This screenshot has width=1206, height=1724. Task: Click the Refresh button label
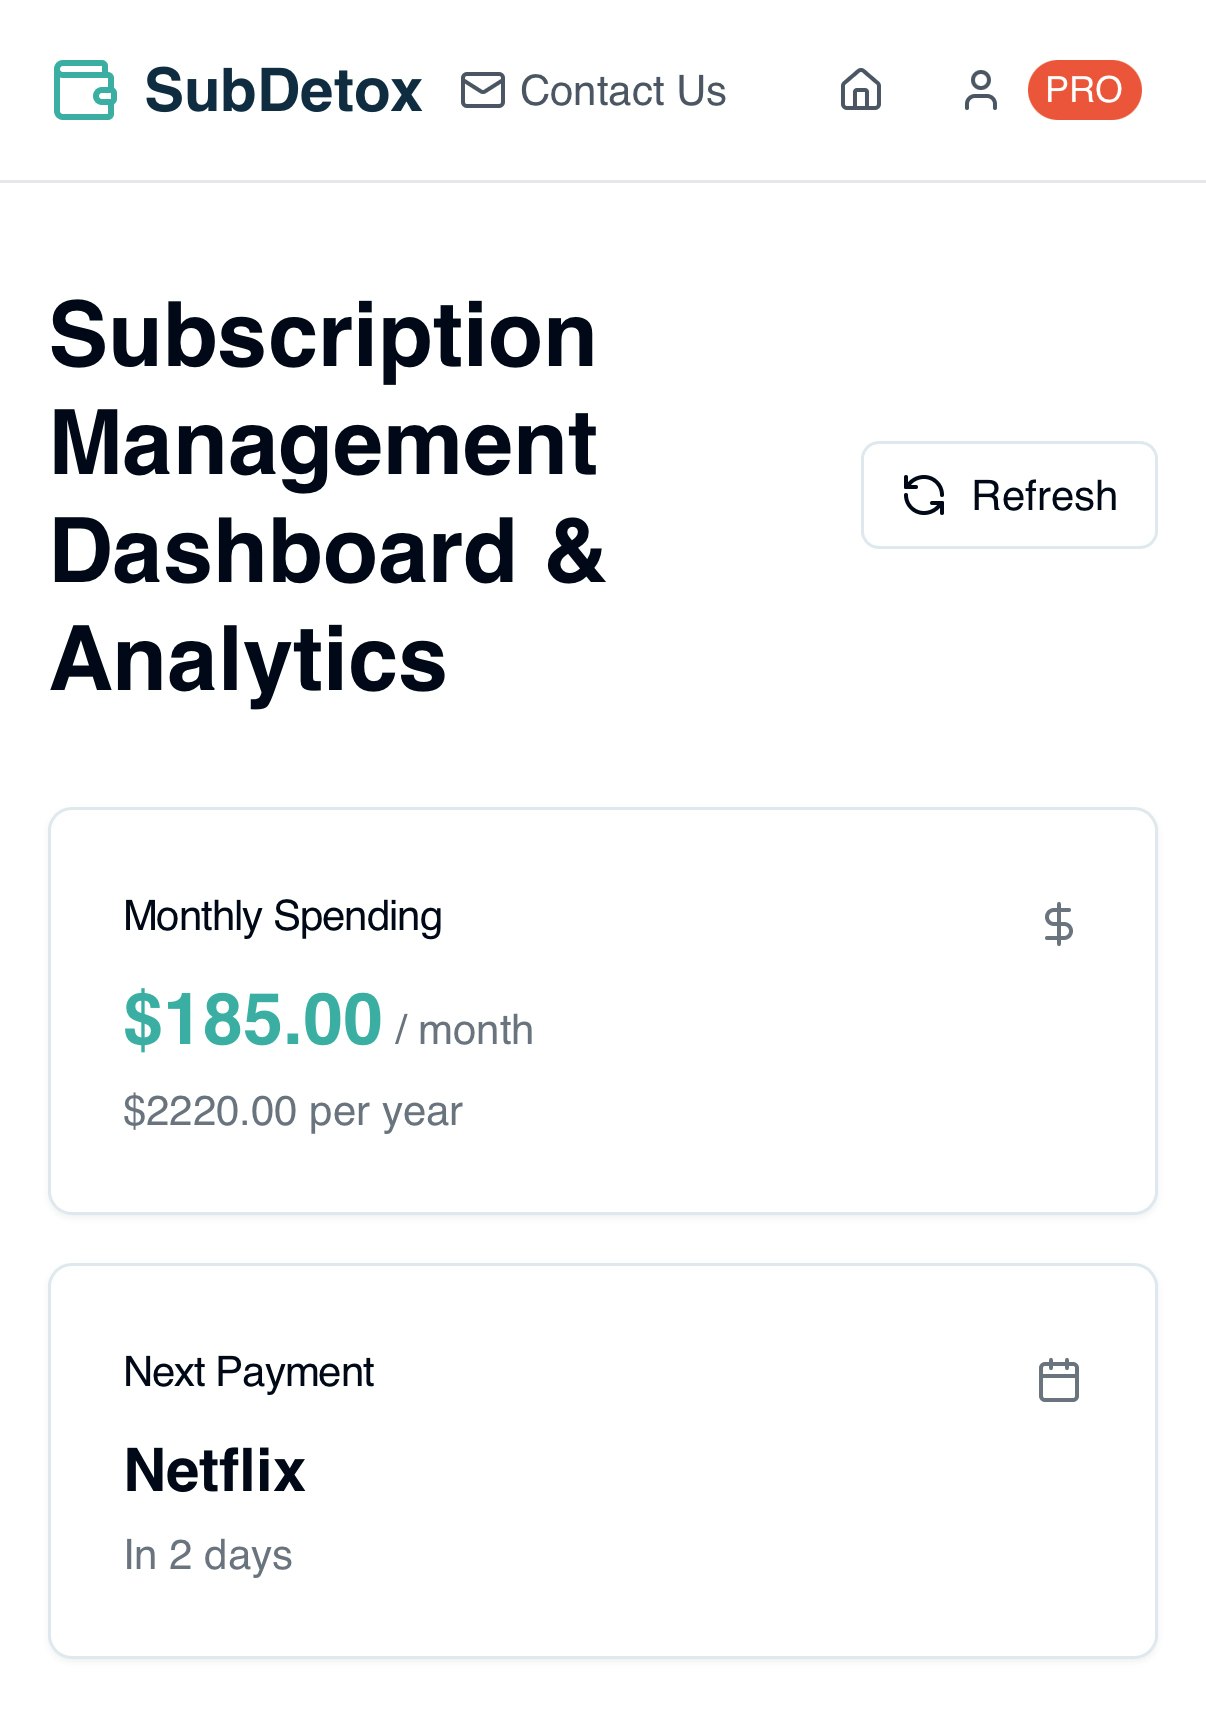point(1044,495)
